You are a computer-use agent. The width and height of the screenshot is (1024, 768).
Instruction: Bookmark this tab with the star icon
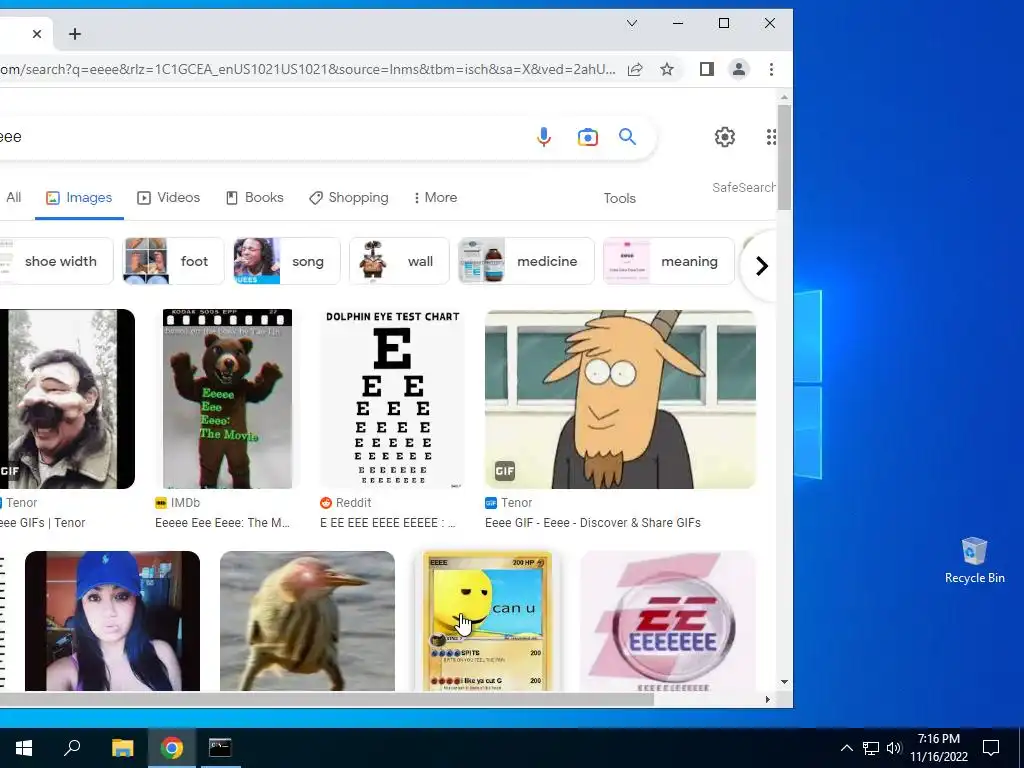(666, 69)
